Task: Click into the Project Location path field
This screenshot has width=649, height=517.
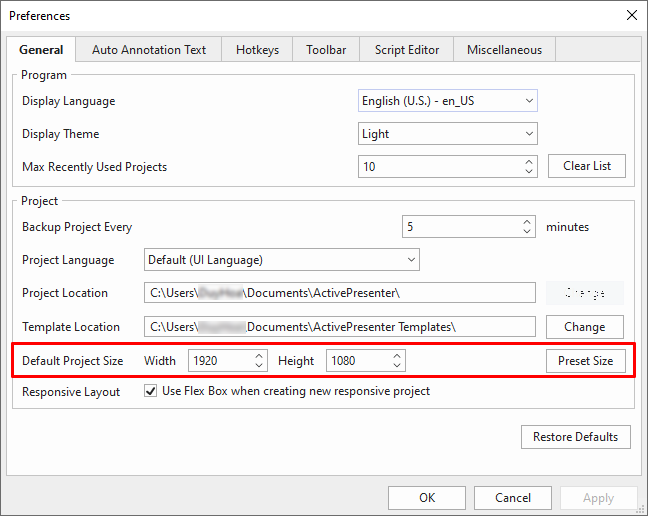Action: 340,293
